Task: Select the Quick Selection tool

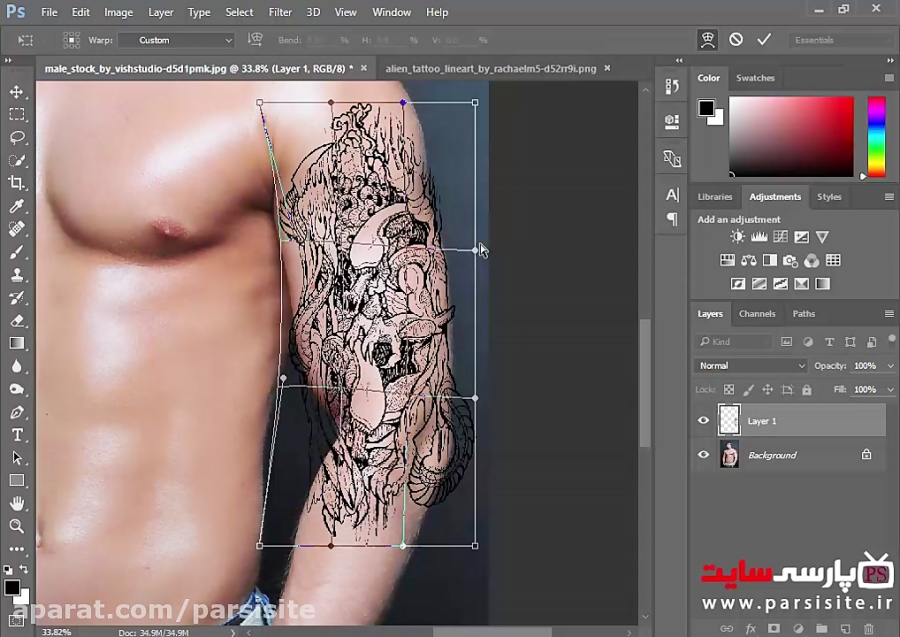Action: pos(17,160)
